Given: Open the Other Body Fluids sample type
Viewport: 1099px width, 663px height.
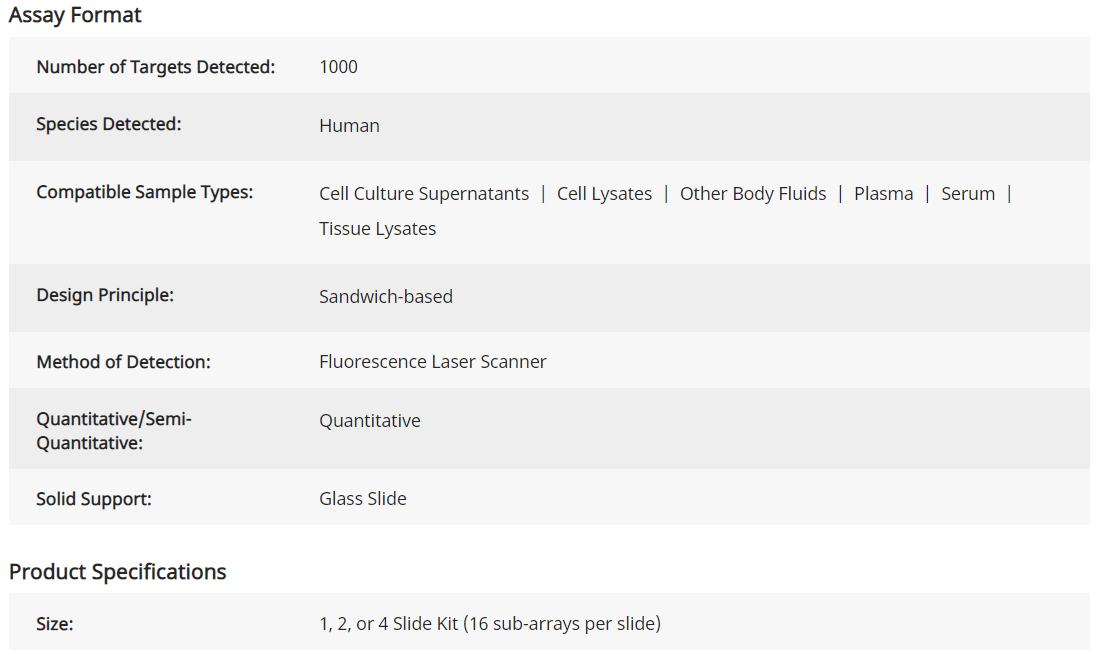Looking at the screenshot, I should coord(753,194).
